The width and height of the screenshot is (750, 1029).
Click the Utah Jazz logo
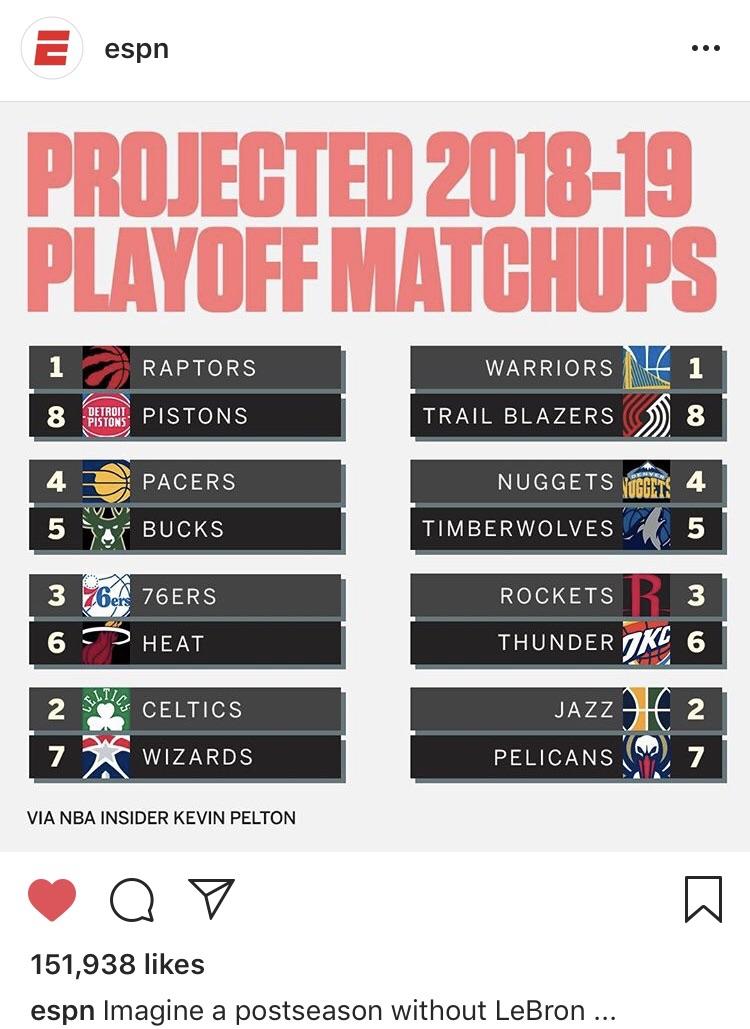pos(649,711)
